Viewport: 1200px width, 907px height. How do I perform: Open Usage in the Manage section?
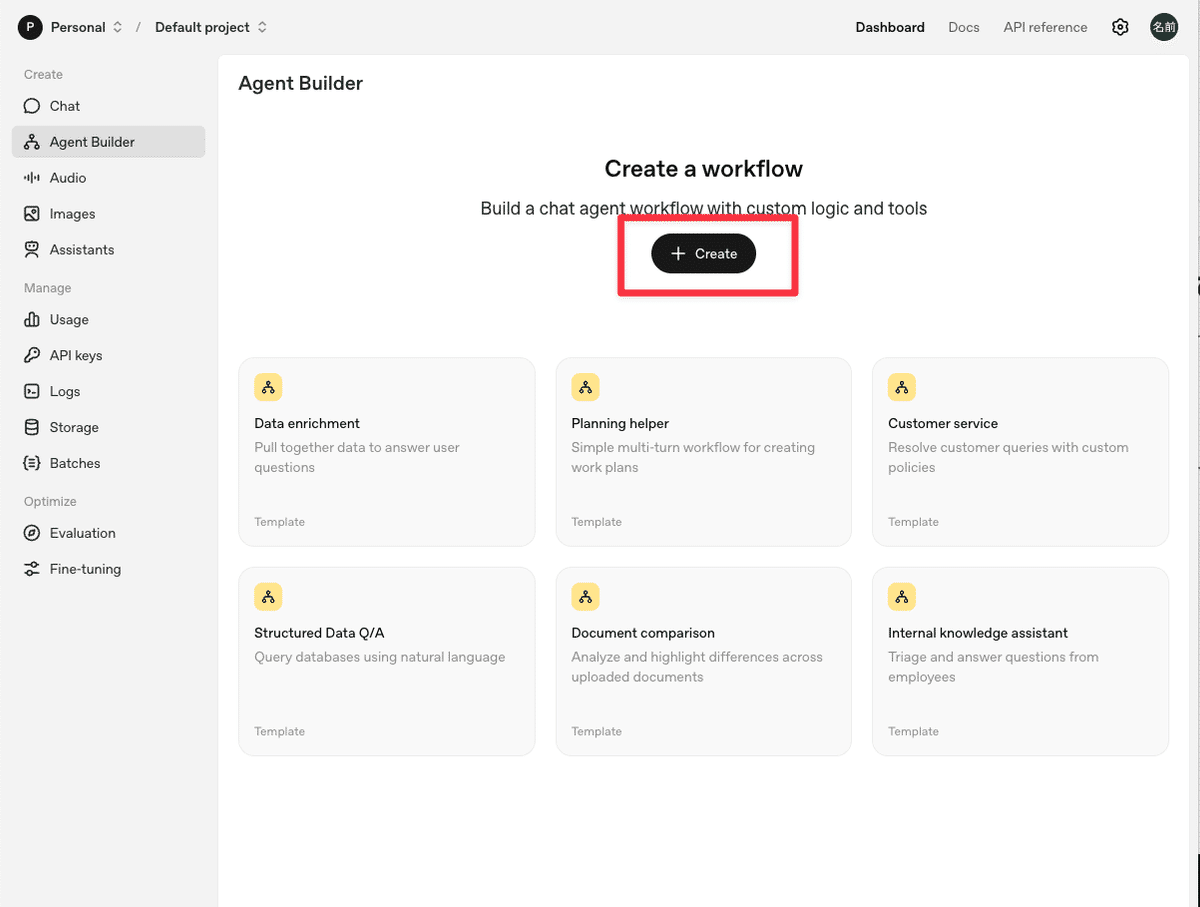pyautogui.click(x=69, y=320)
